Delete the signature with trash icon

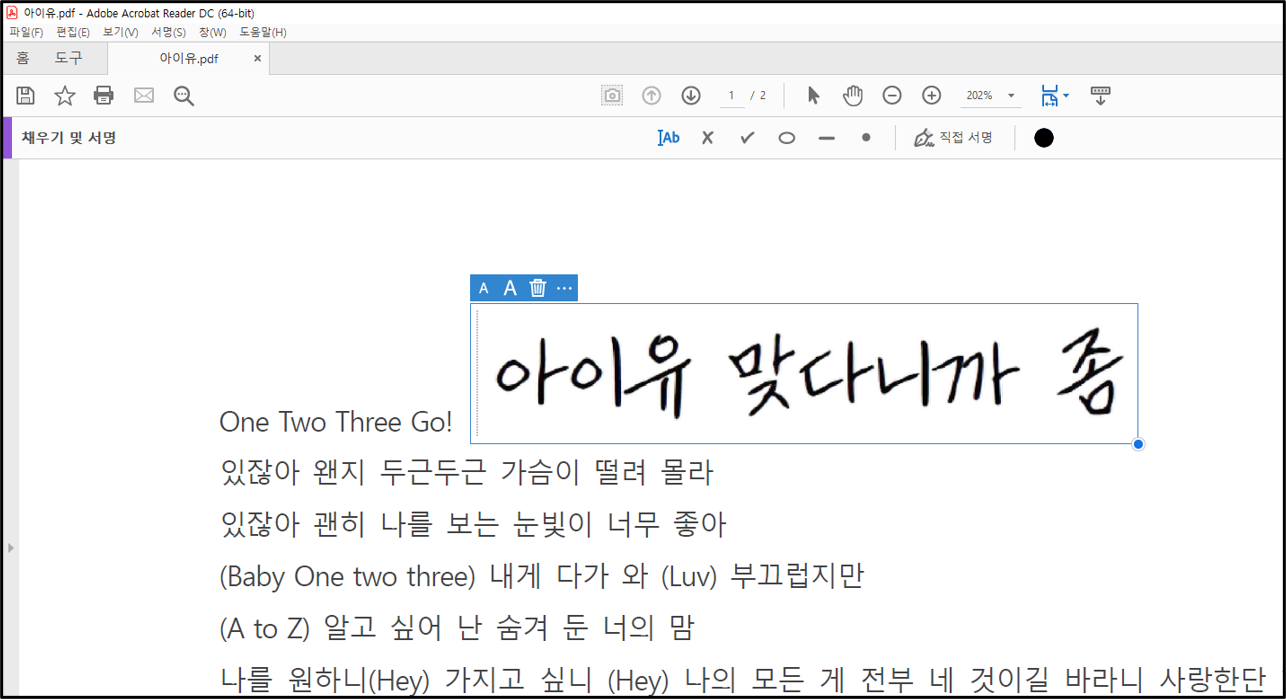coord(538,288)
